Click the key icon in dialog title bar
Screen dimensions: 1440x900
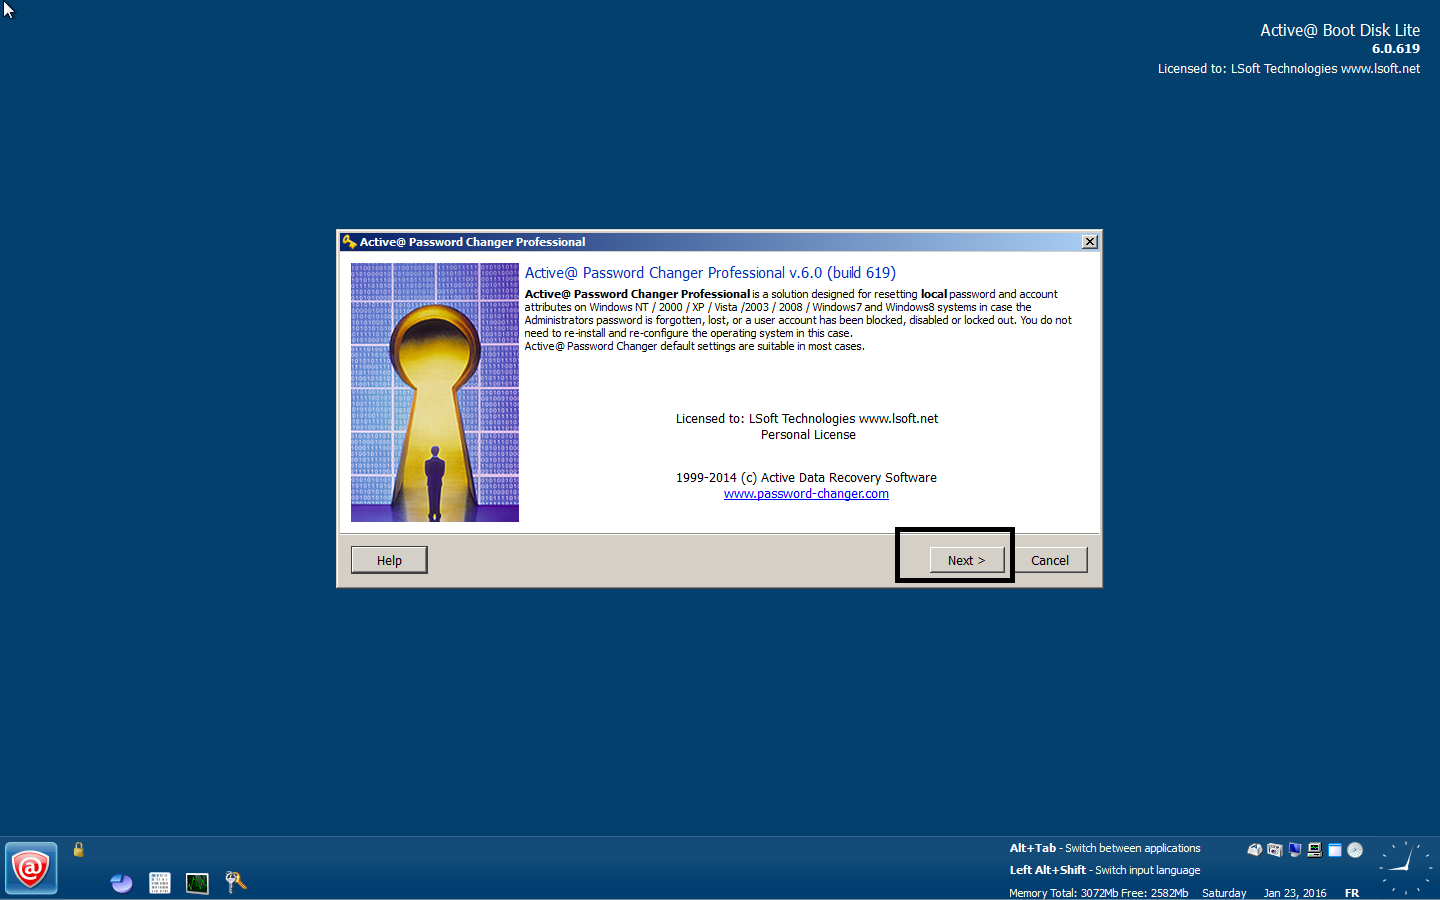(x=349, y=242)
